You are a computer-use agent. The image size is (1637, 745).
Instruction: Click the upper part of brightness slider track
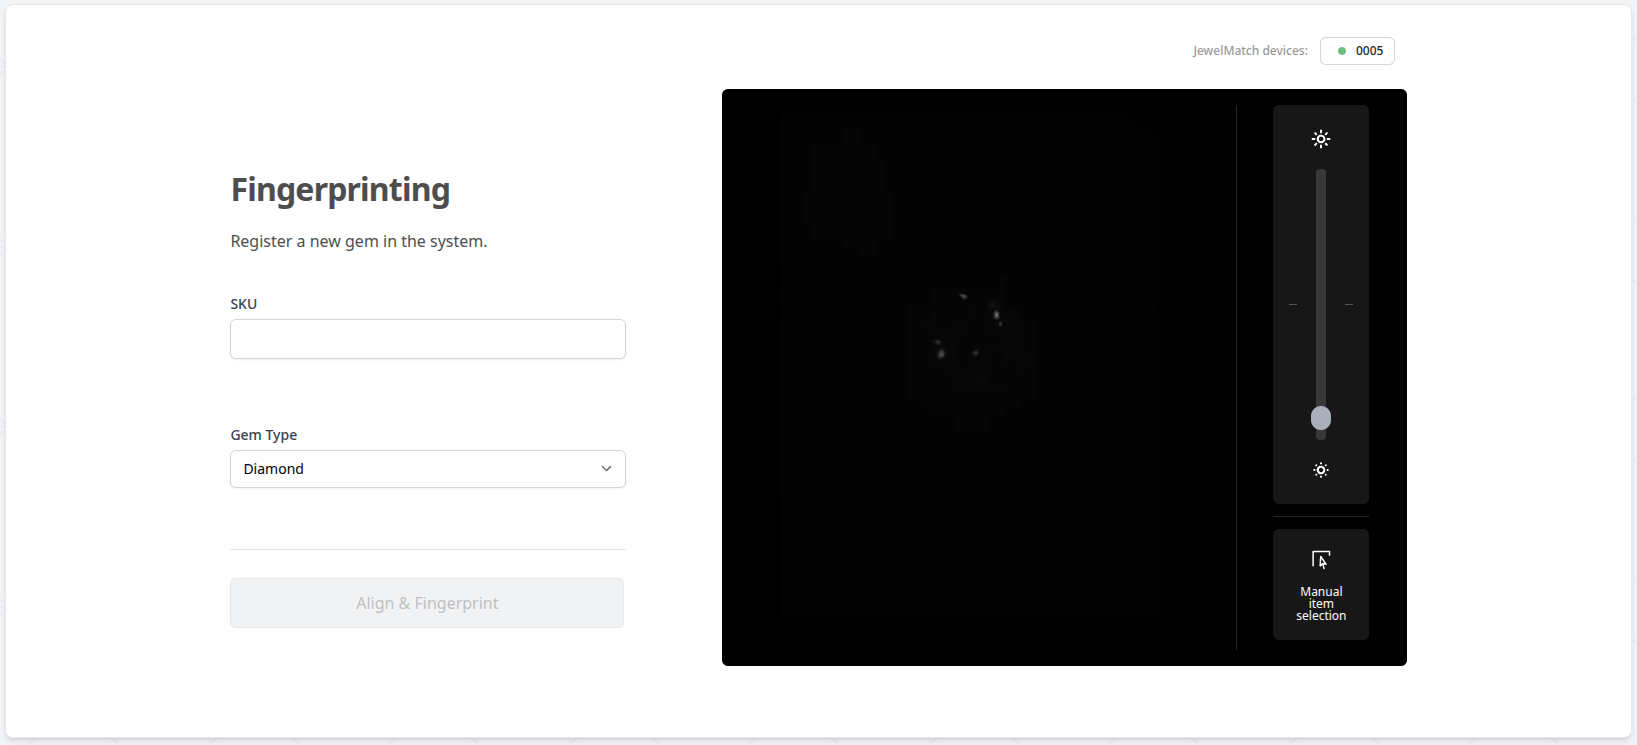[x=1321, y=230]
